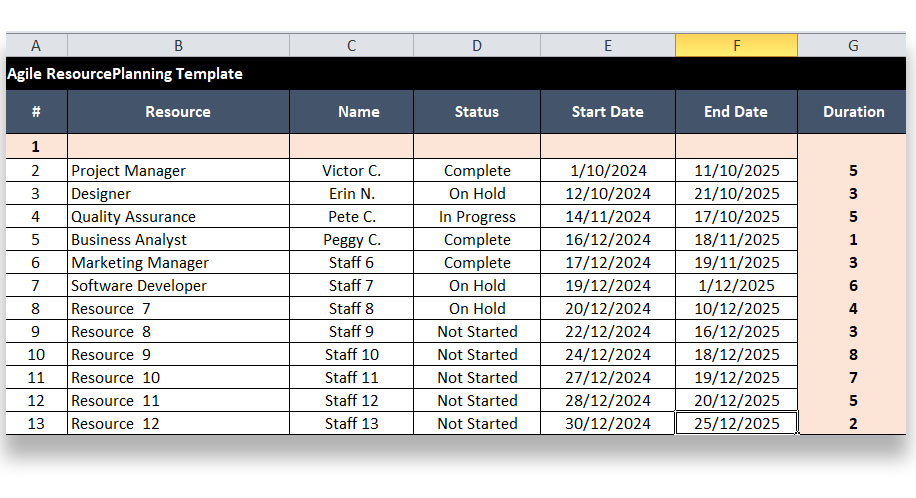
Task: Click the duration cell showing 8
Action: 853,355
